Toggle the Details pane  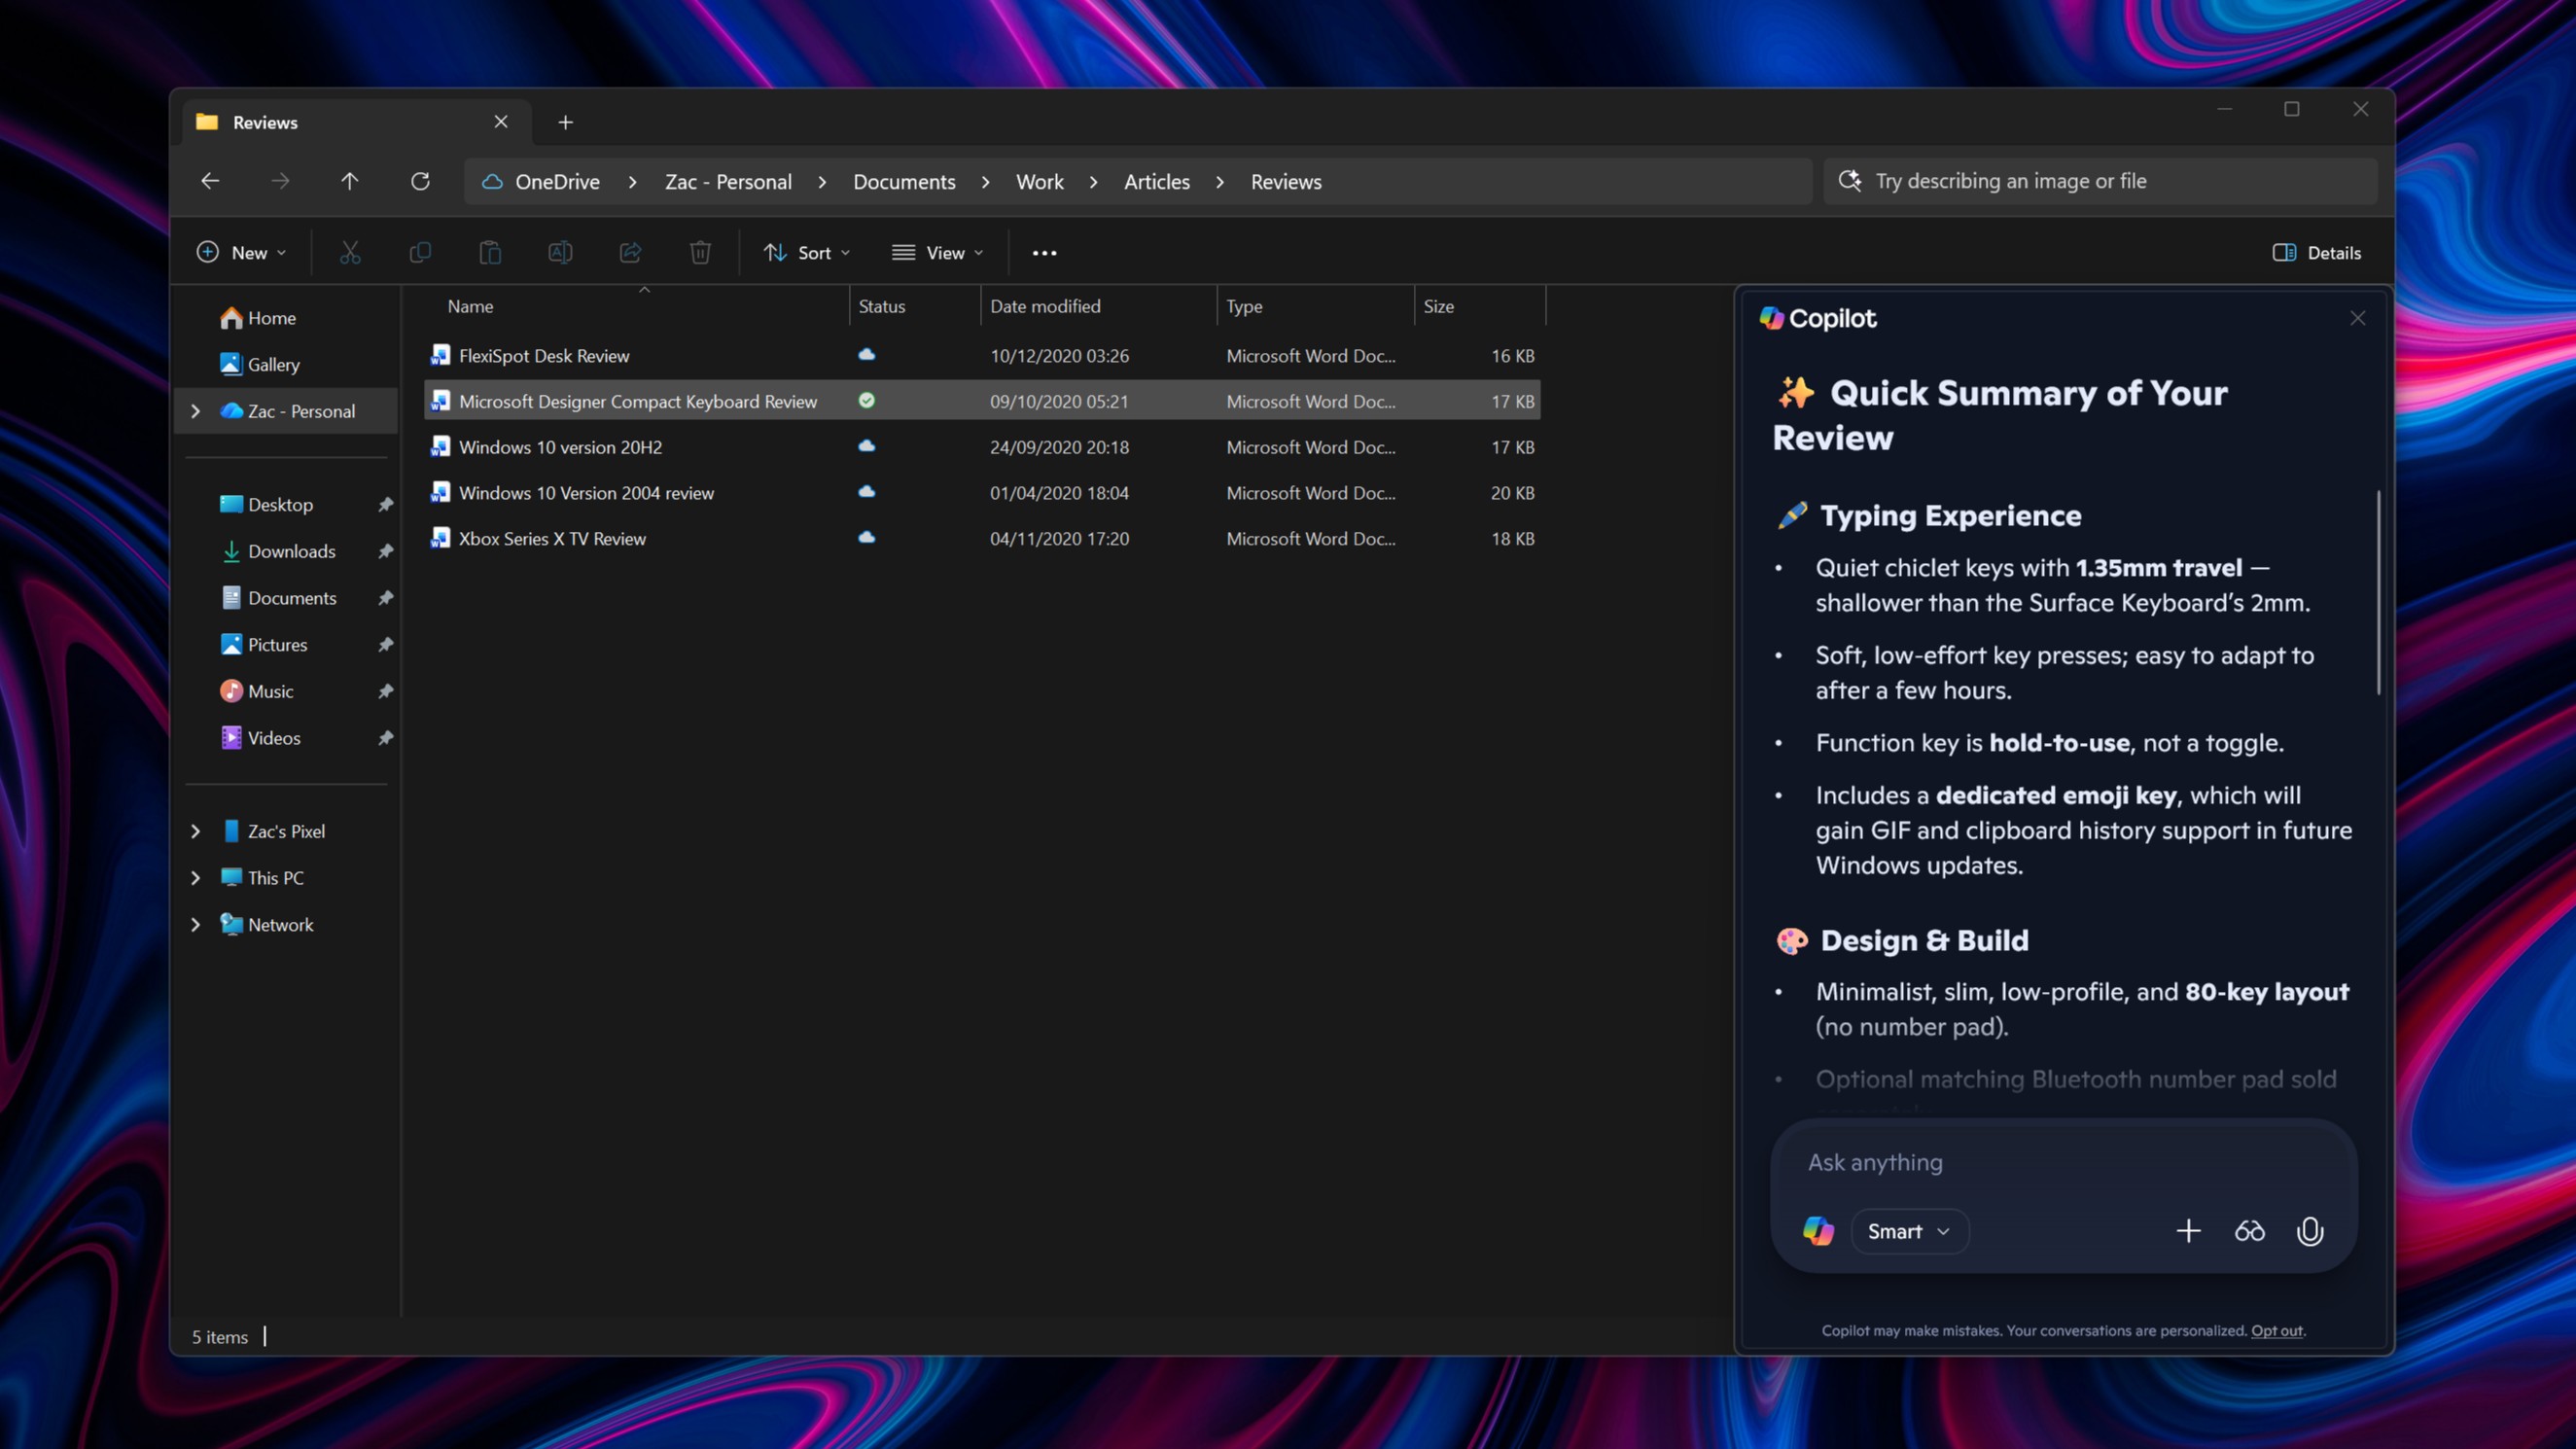(2317, 252)
